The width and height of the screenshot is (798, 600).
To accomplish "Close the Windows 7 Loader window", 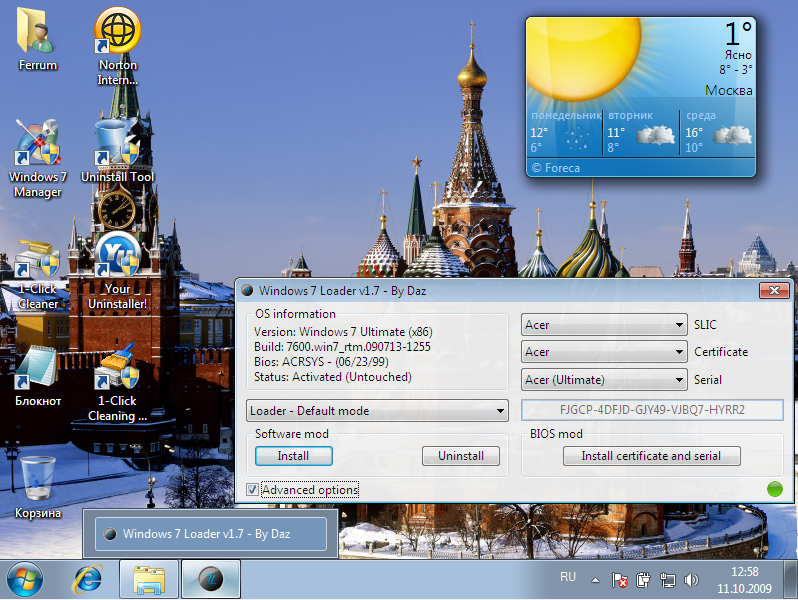I will (774, 290).
